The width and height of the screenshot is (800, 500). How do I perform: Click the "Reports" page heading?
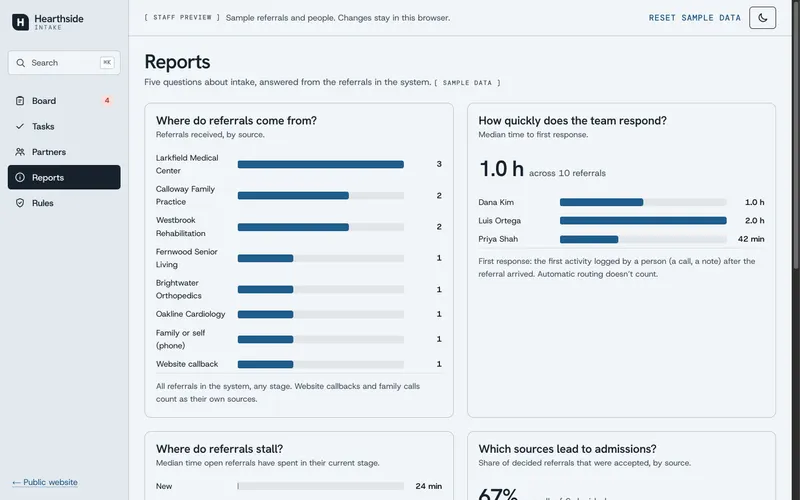177,62
